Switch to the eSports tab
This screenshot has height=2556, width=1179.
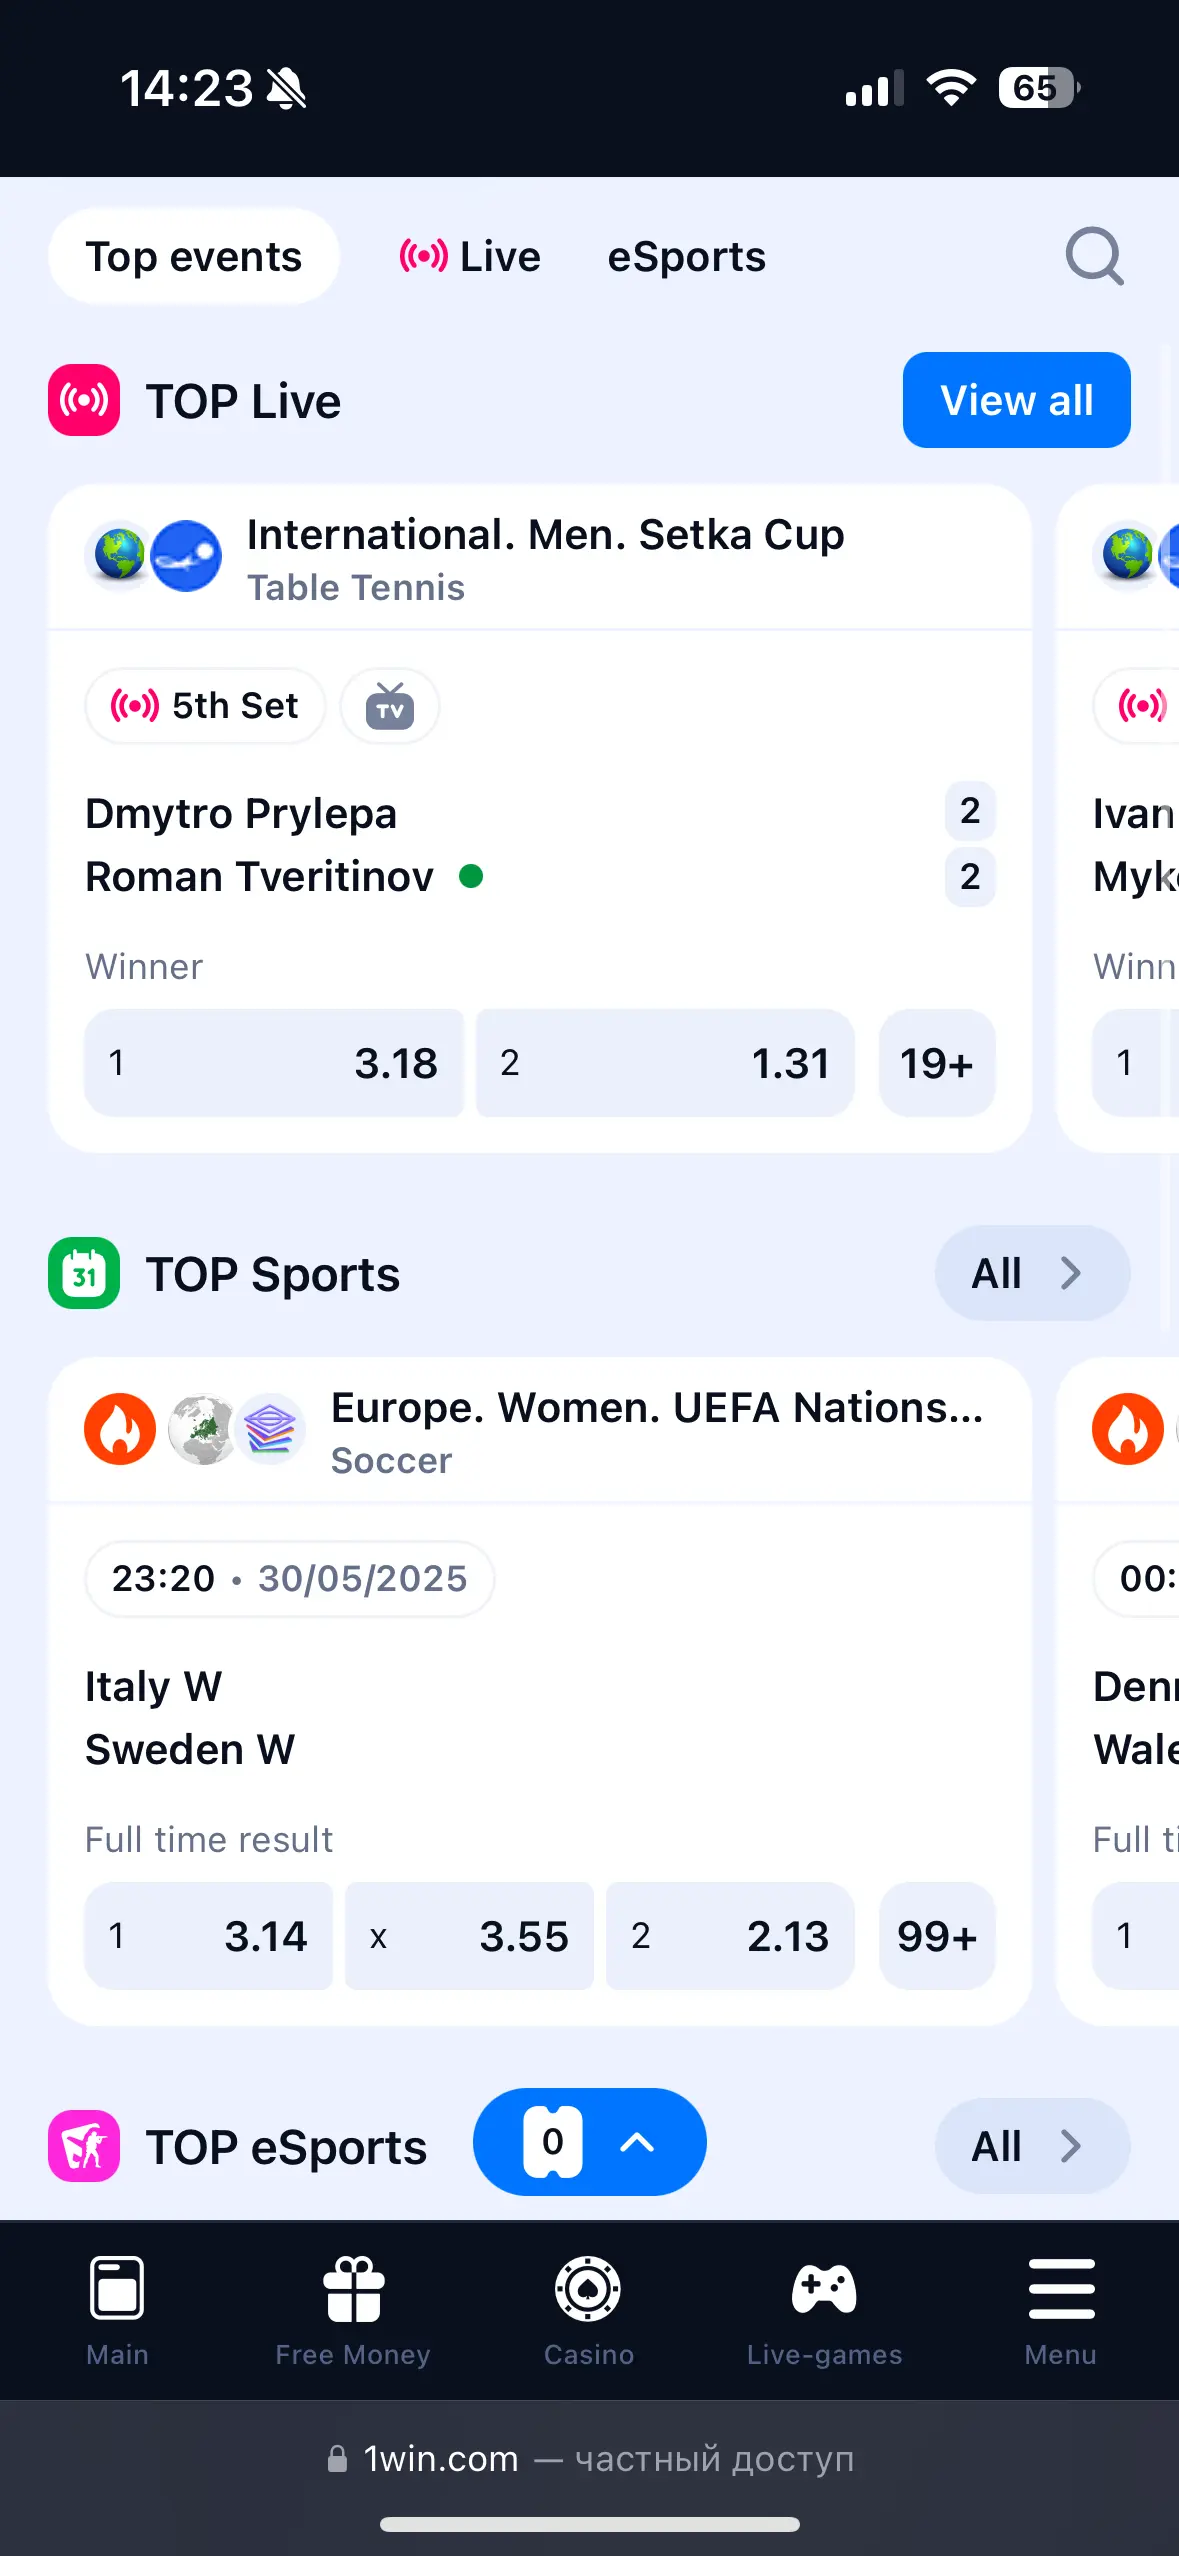[687, 257]
